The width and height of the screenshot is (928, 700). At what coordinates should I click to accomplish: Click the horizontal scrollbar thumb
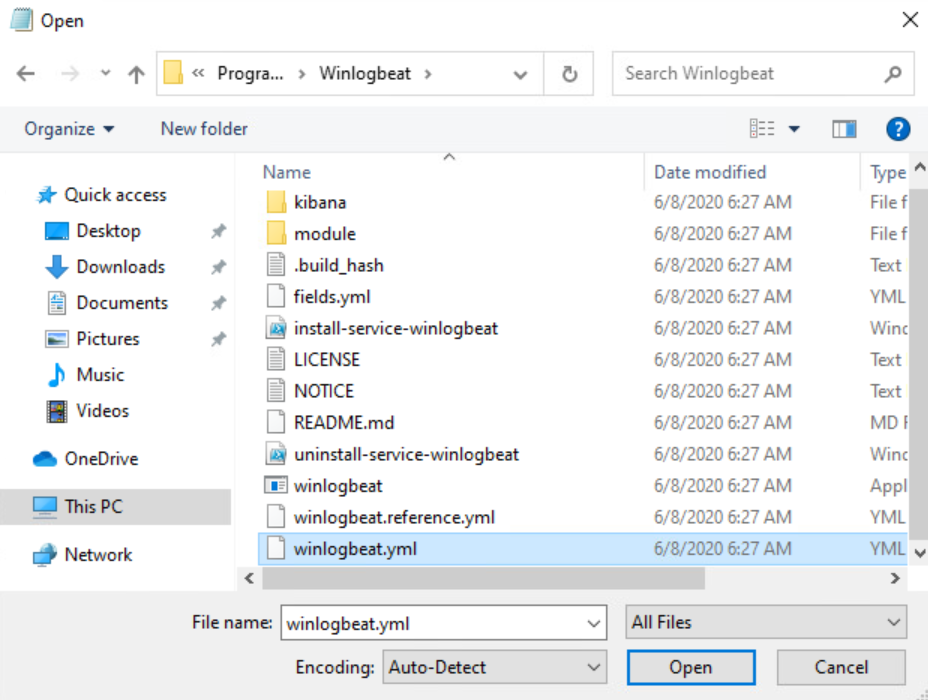click(x=484, y=578)
